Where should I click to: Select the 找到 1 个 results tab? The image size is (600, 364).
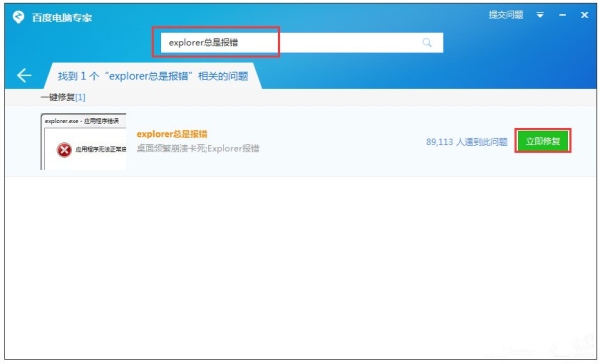pos(153,76)
